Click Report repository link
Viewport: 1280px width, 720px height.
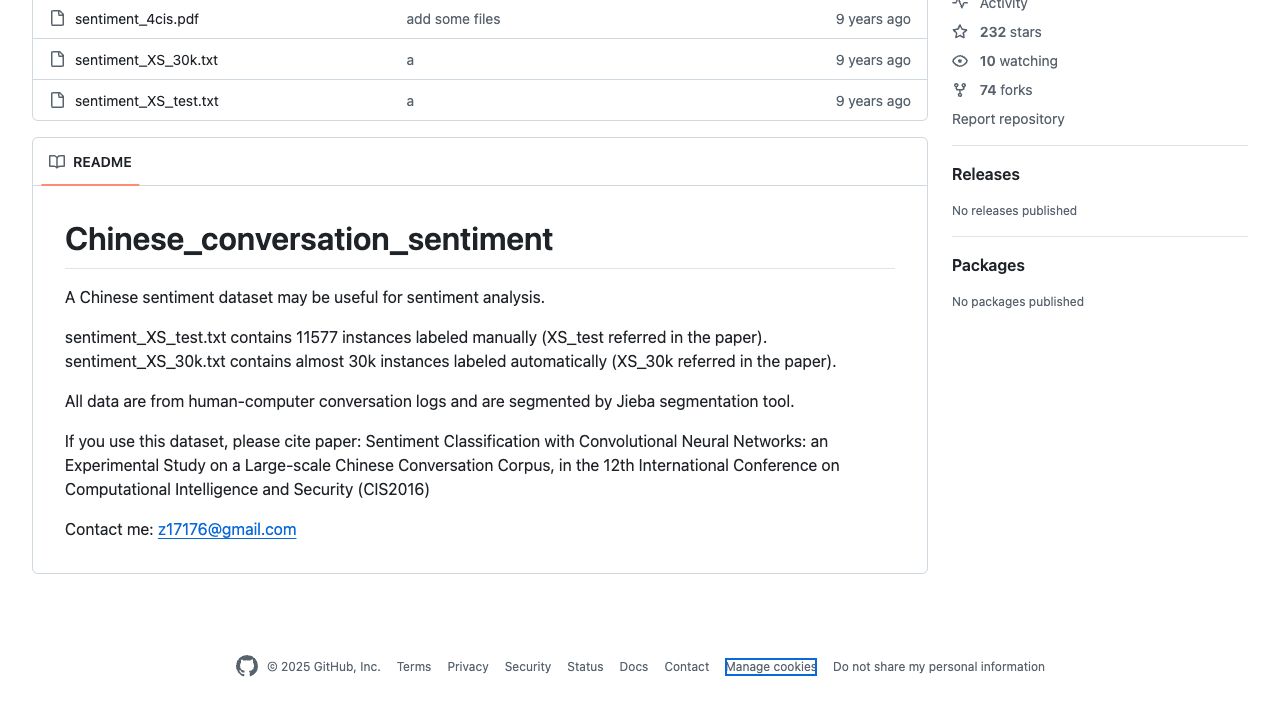[x=1008, y=119]
